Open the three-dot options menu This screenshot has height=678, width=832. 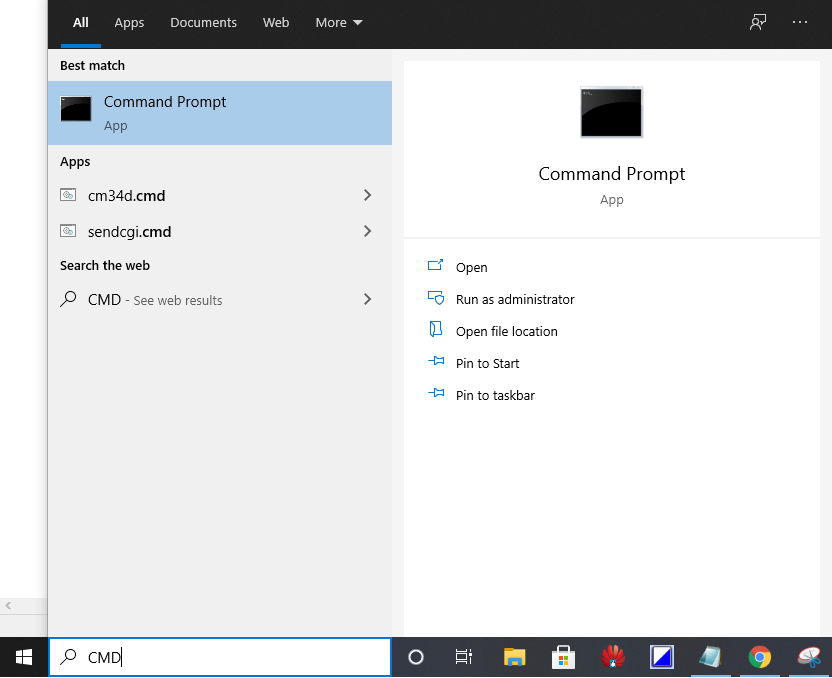[800, 22]
